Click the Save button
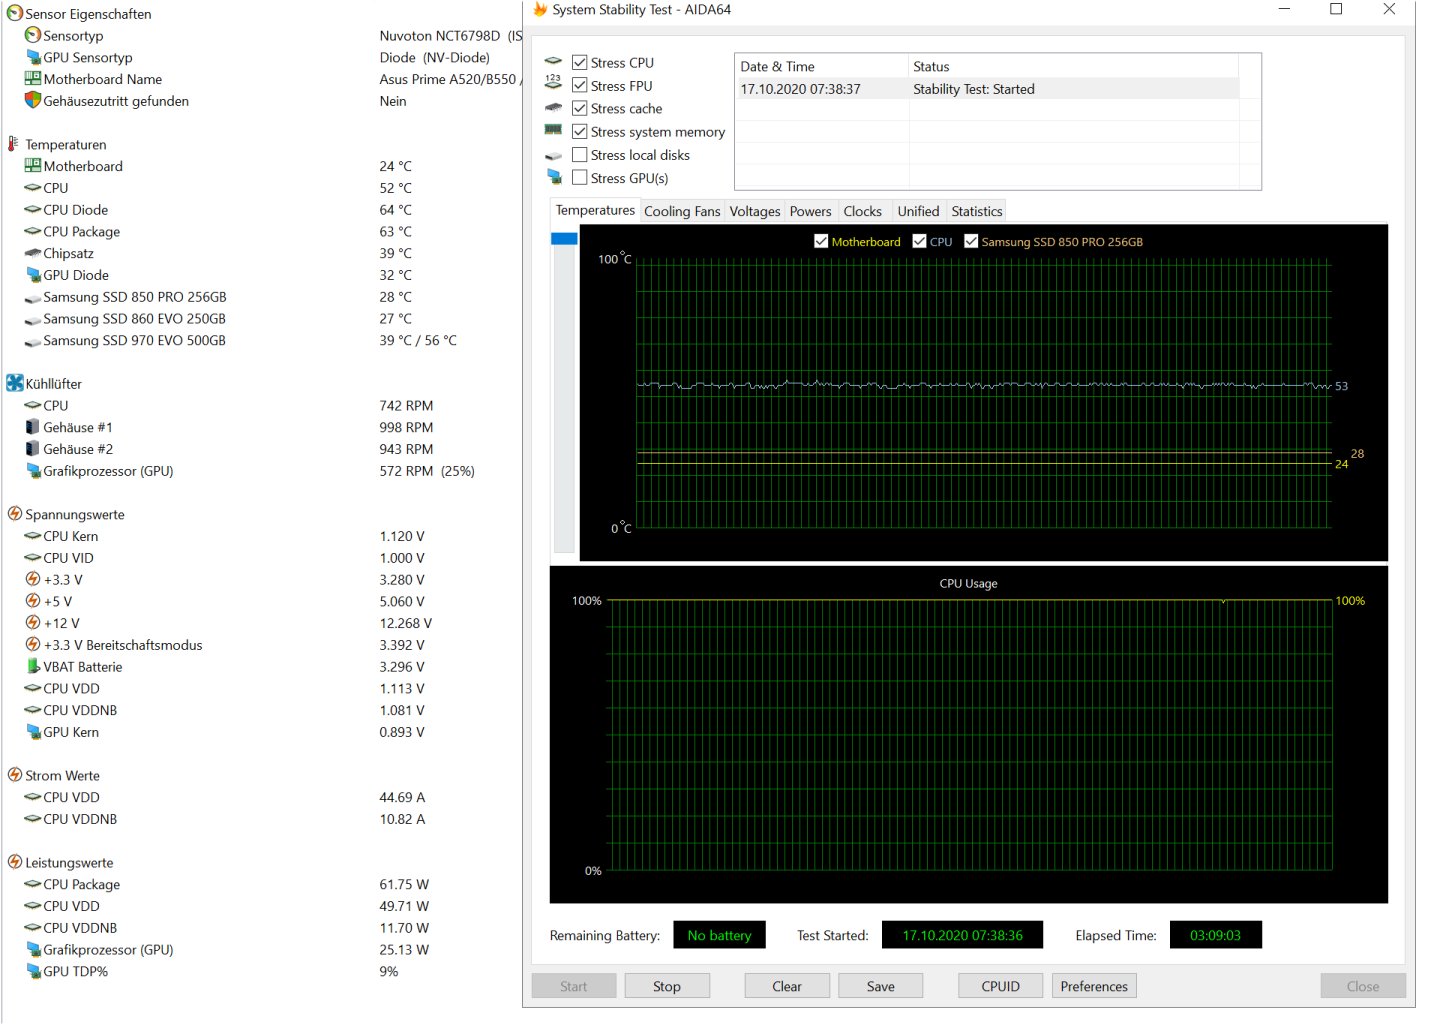 [x=880, y=986]
